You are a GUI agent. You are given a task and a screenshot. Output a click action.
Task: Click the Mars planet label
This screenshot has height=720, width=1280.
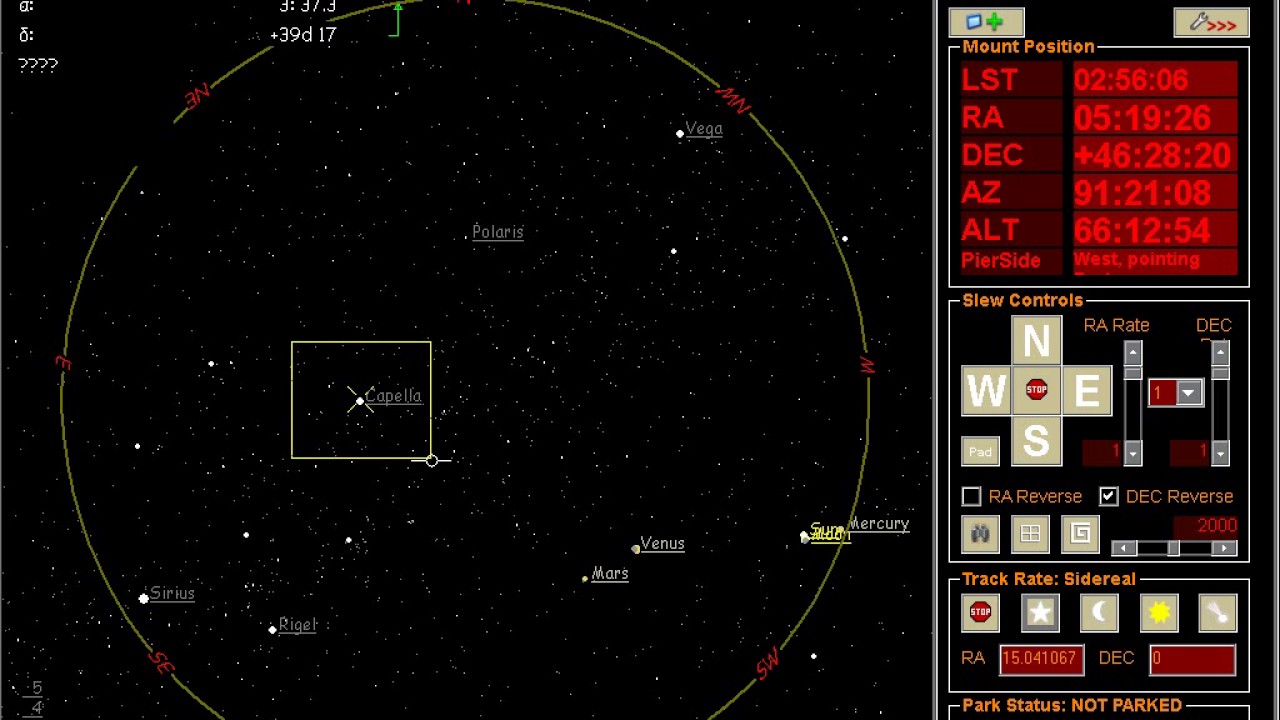coord(609,574)
